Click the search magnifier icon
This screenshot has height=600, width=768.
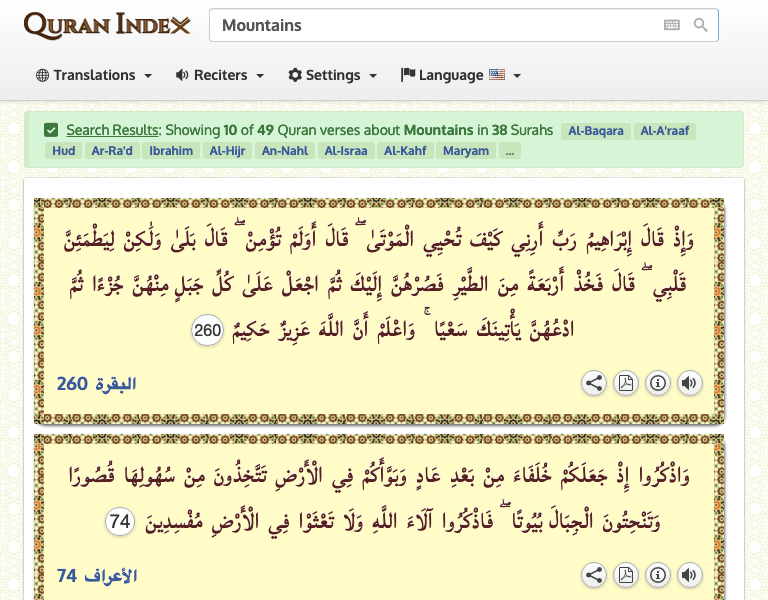click(701, 25)
